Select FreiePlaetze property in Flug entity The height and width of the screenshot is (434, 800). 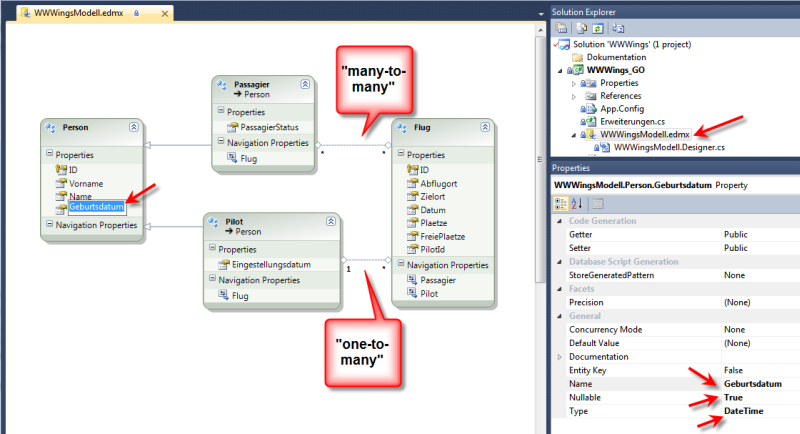442,236
